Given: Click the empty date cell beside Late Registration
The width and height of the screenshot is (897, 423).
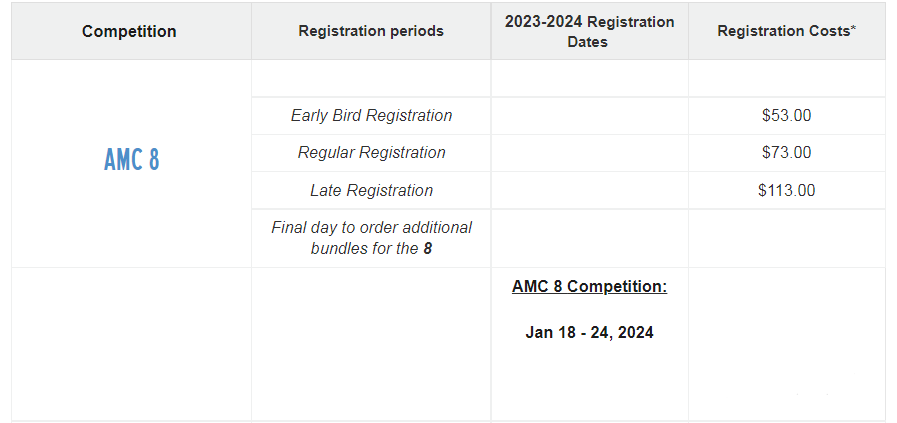Looking at the screenshot, I should coord(589,190).
